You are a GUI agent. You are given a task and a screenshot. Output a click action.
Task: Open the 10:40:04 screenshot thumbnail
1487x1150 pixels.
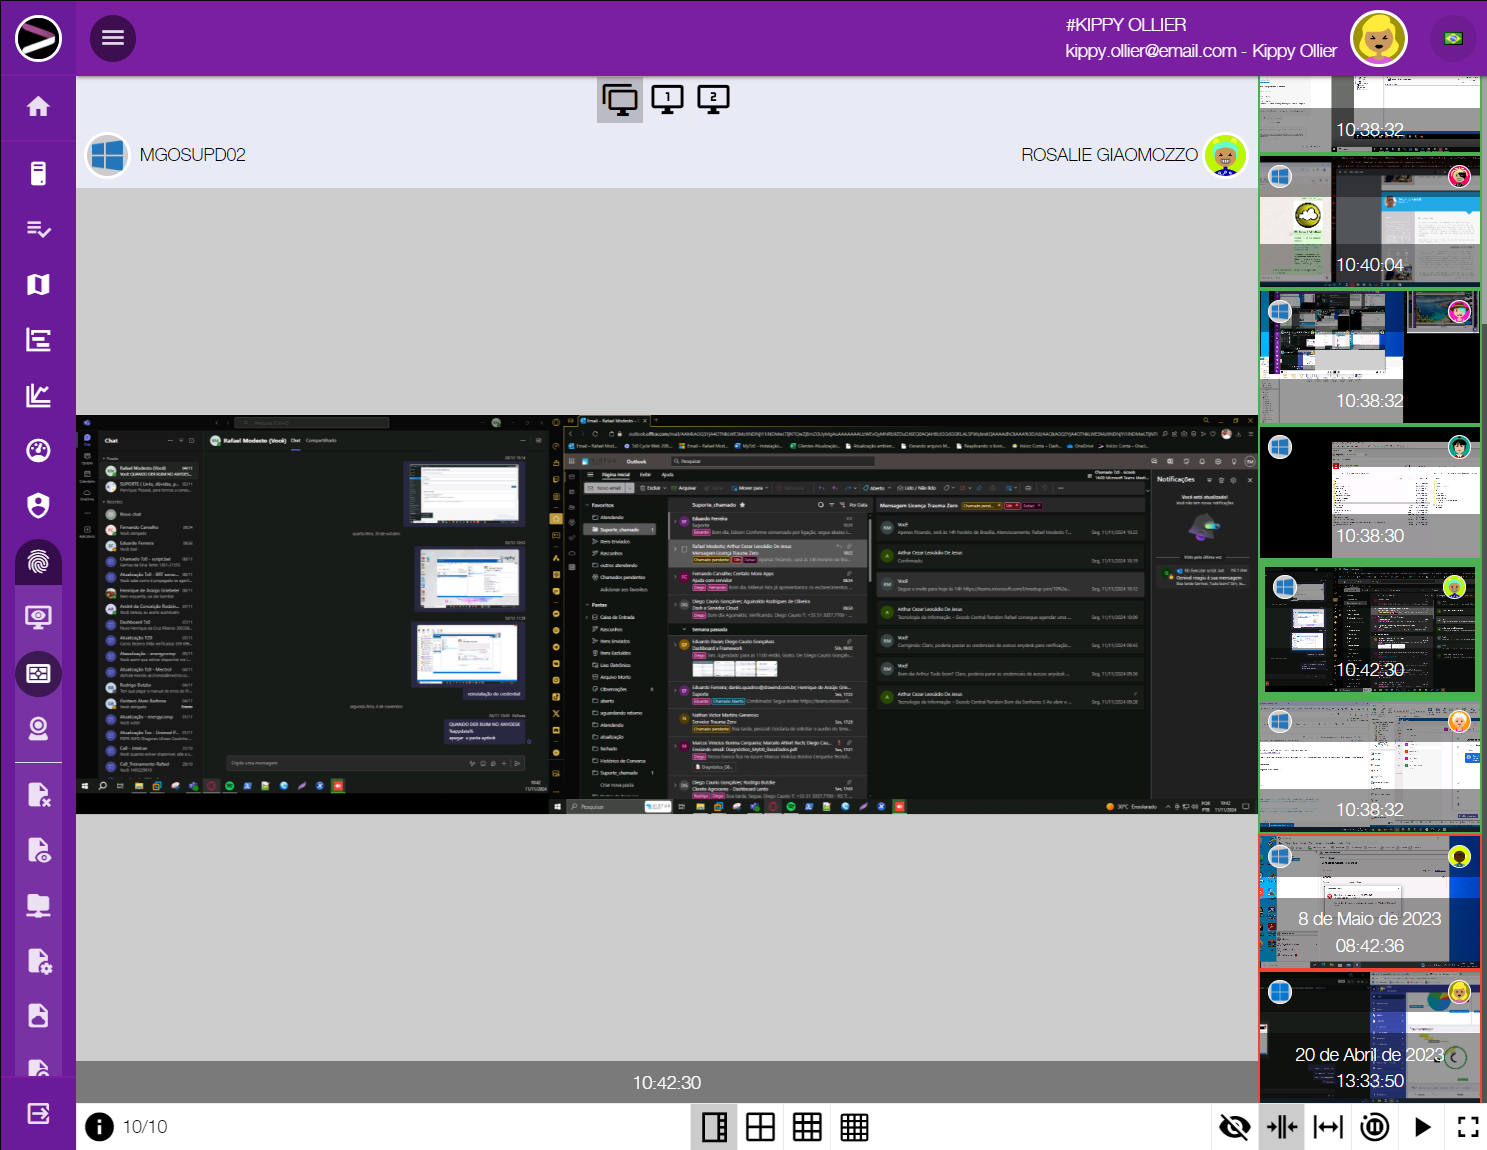1369,220
